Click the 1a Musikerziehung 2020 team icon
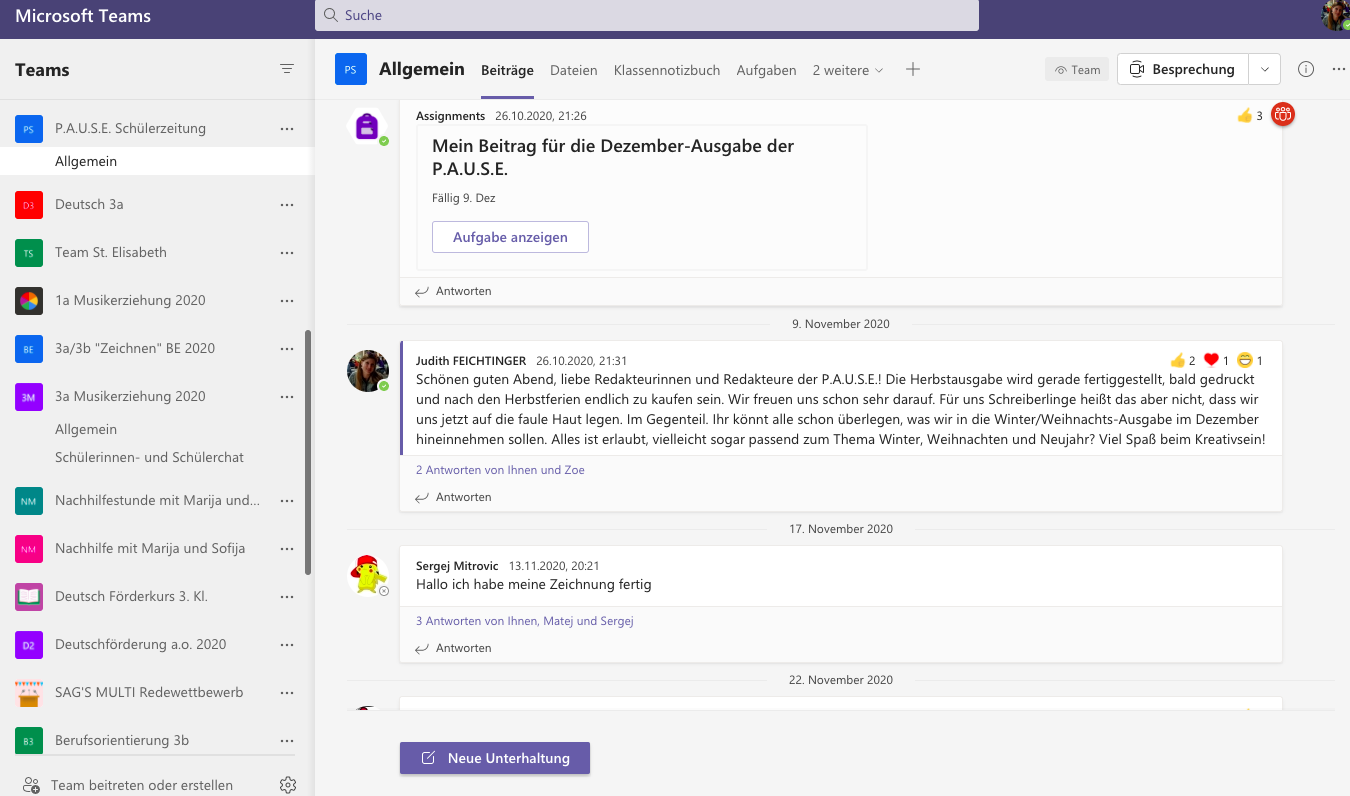 pos(29,300)
